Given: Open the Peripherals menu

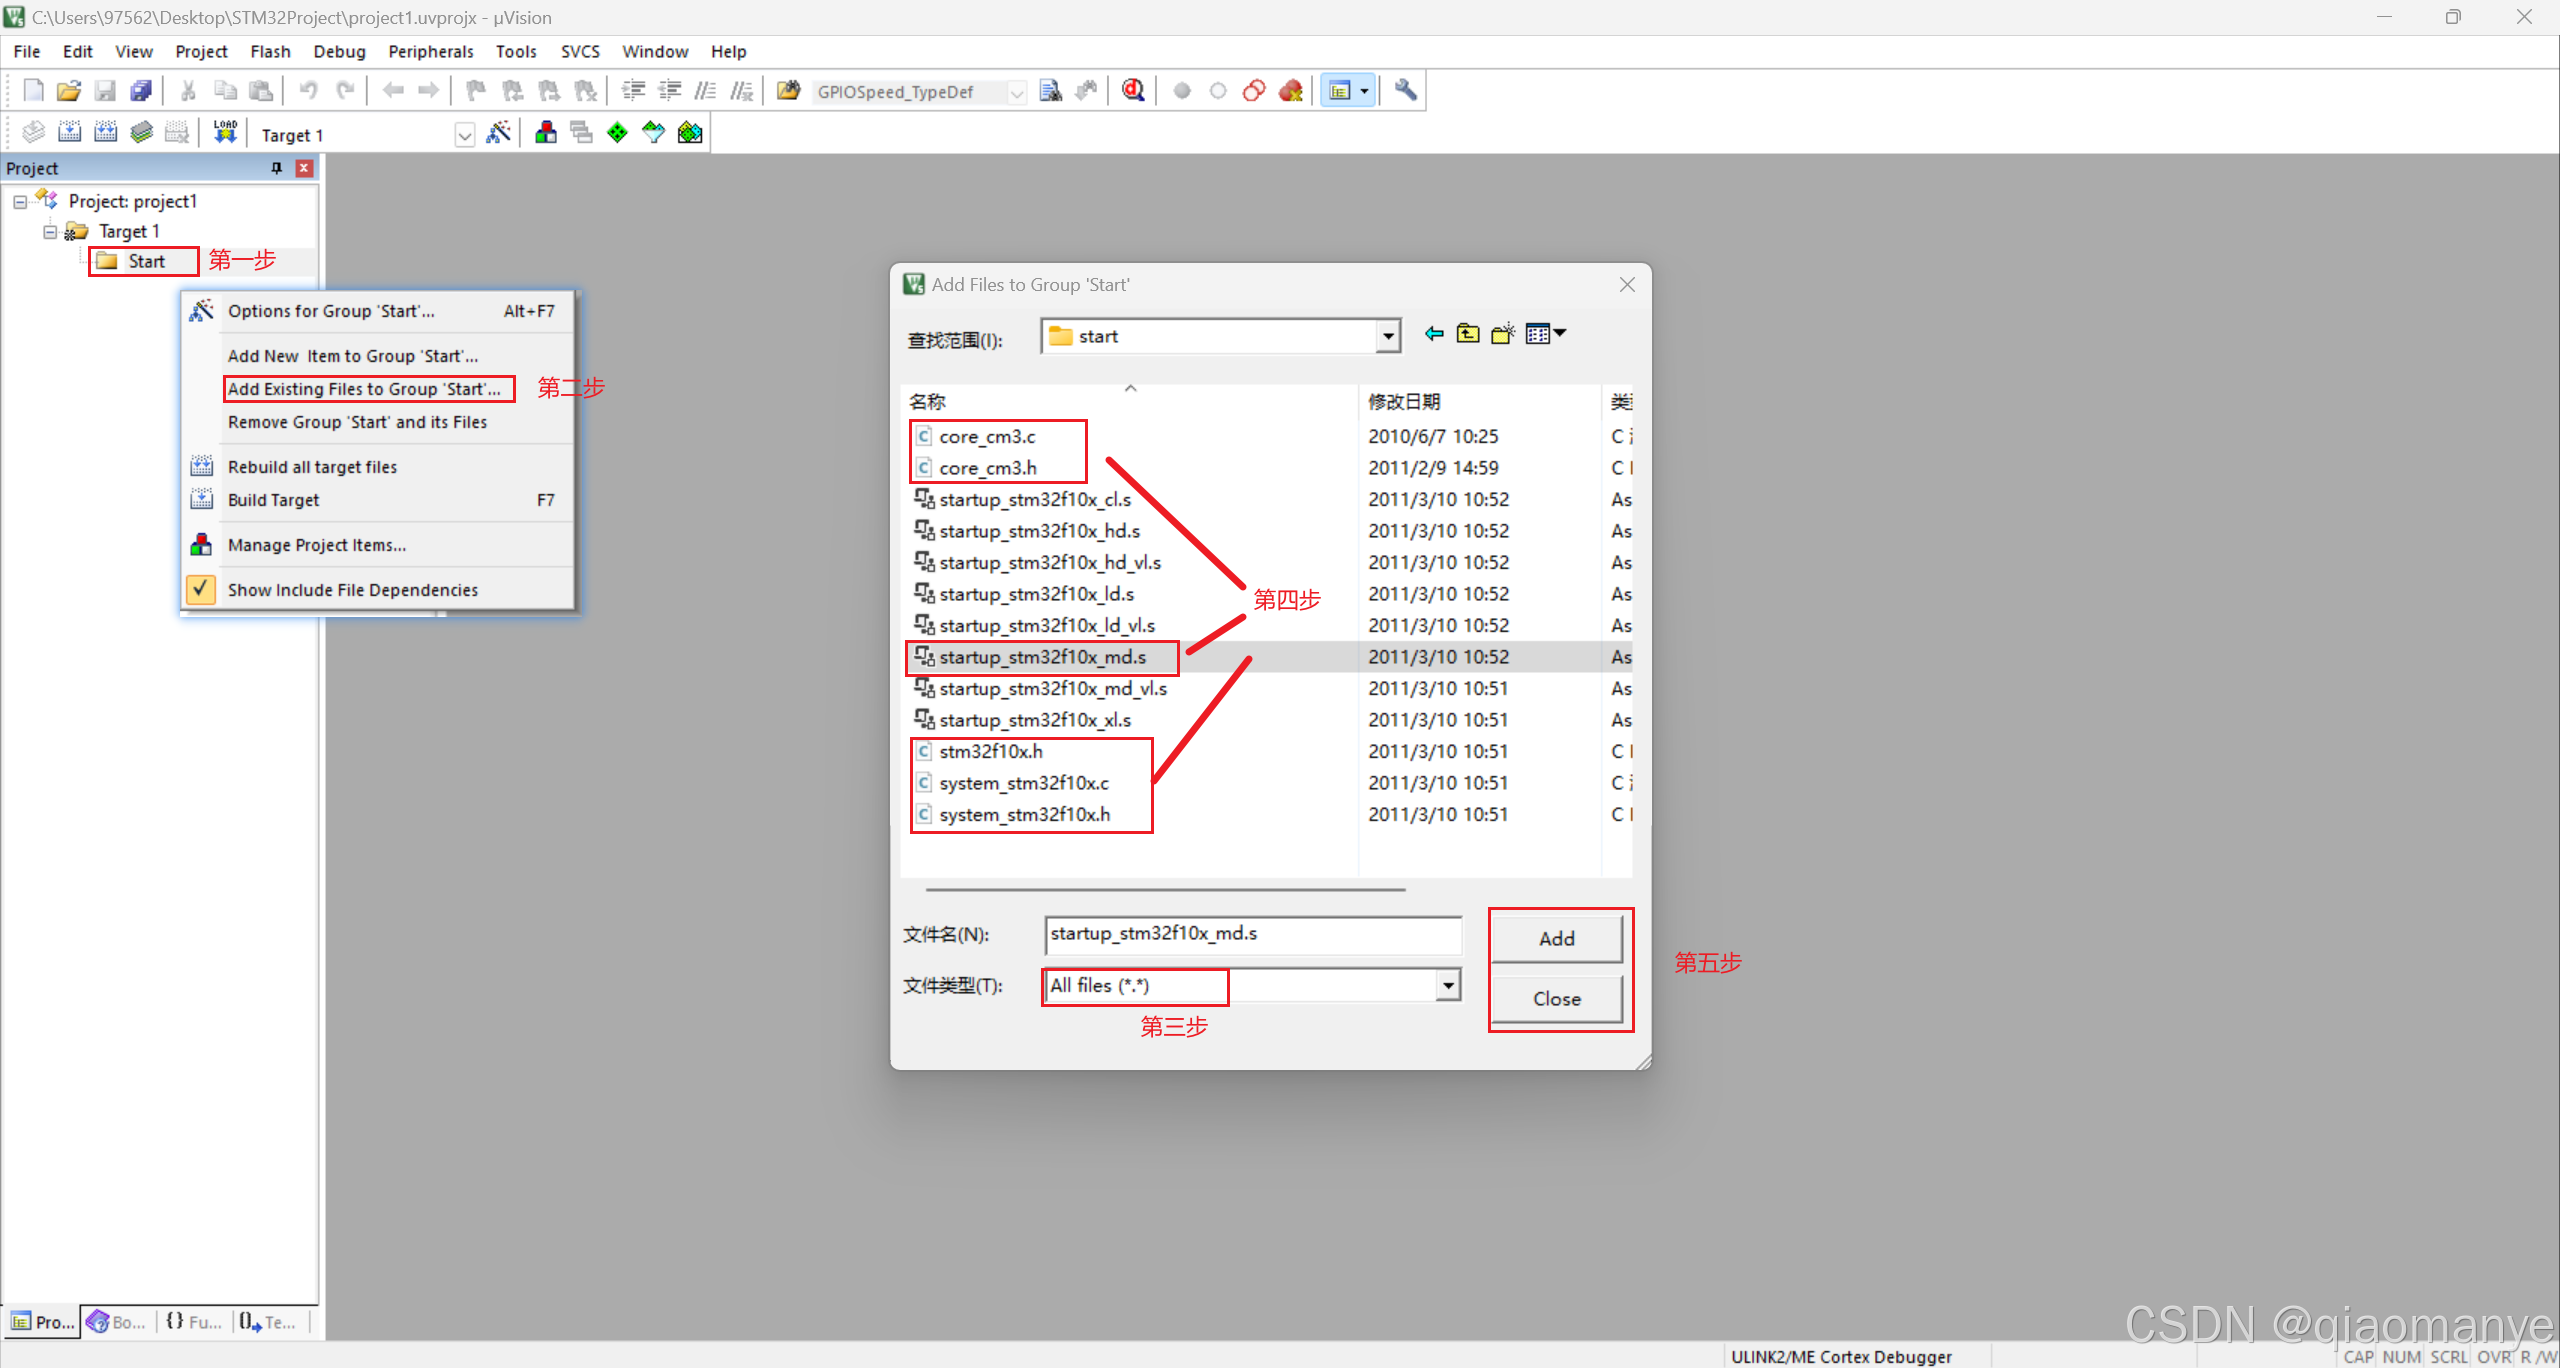Looking at the screenshot, I should coord(430,51).
